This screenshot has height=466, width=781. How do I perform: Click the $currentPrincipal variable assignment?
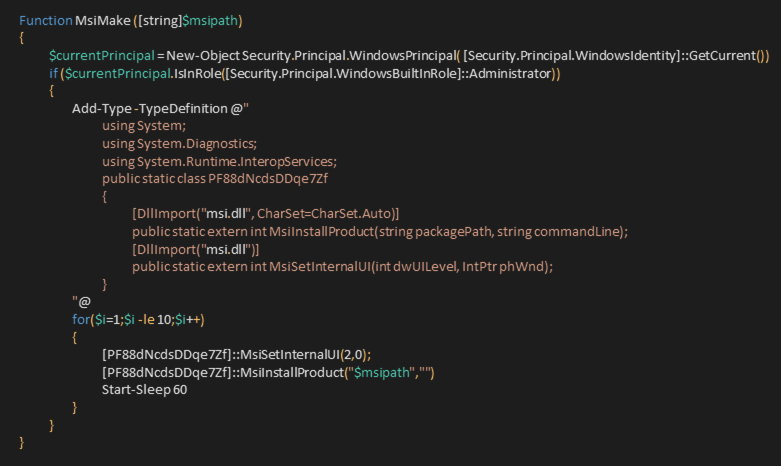click(102, 56)
